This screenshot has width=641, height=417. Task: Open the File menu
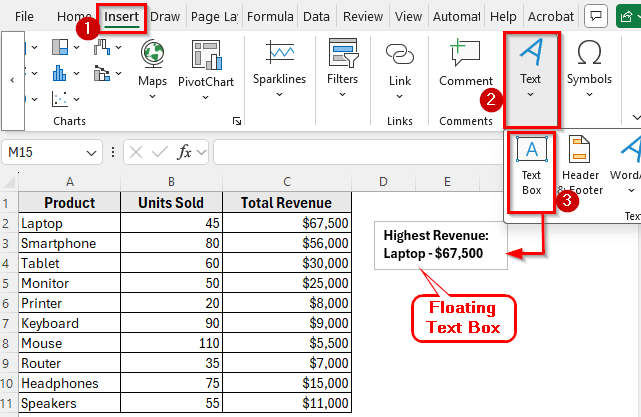[25, 17]
